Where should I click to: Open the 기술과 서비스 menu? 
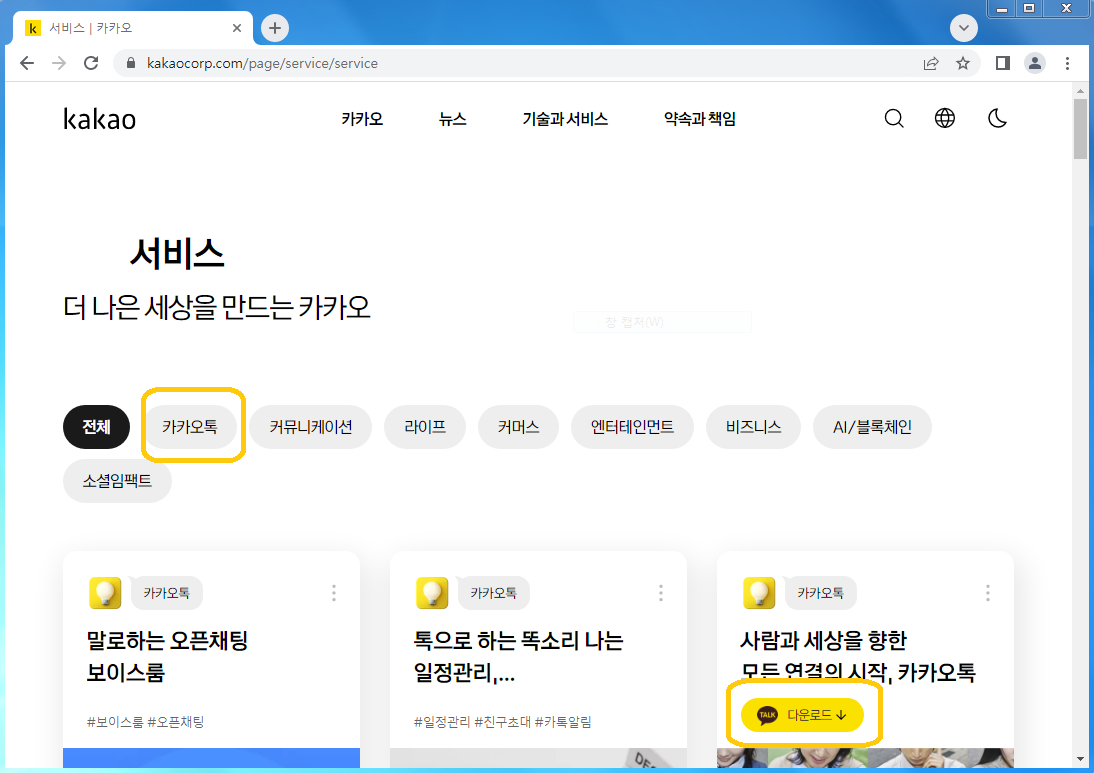565,119
